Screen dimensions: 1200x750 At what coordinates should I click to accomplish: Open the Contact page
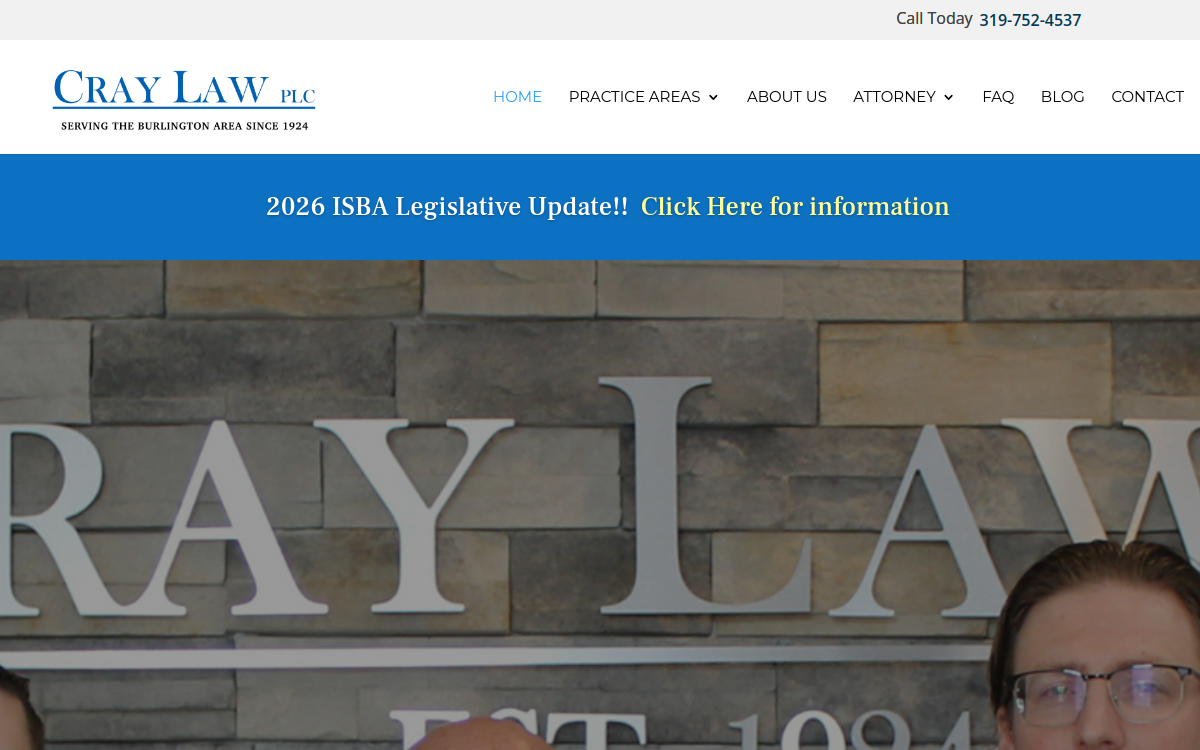[1147, 97]
